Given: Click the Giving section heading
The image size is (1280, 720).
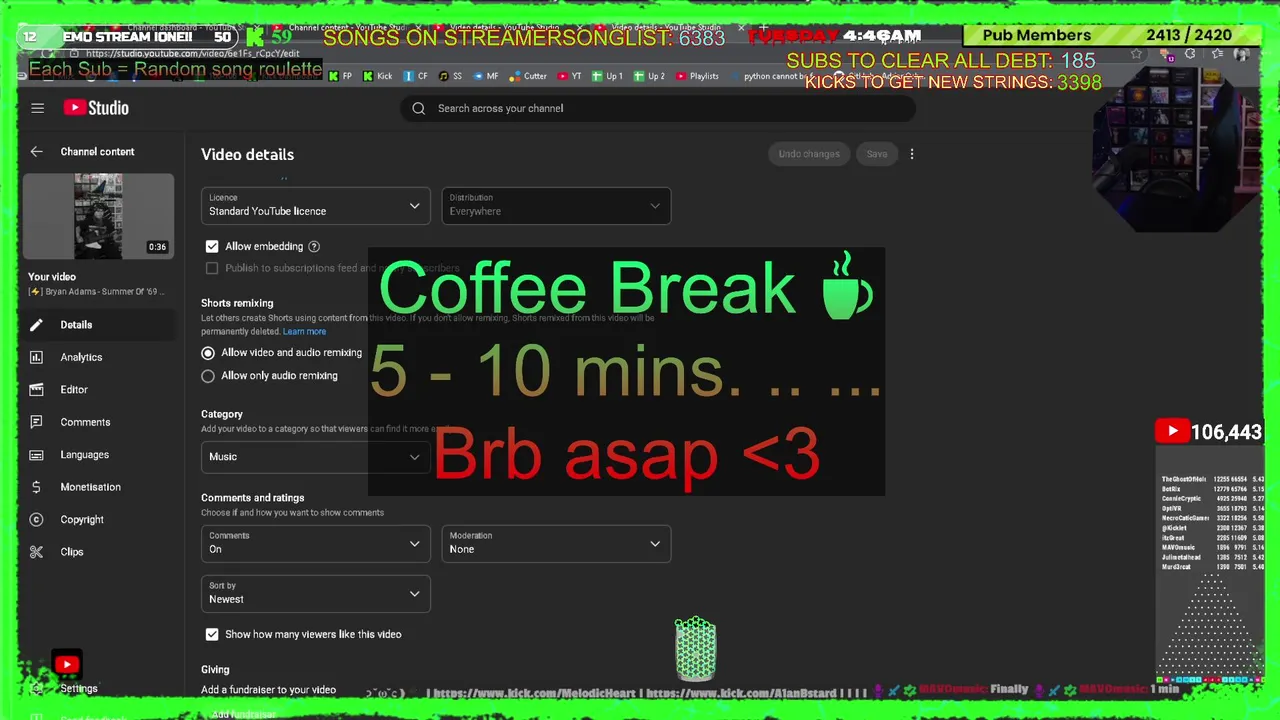Looking at the screenshot, I should (215, 670).
